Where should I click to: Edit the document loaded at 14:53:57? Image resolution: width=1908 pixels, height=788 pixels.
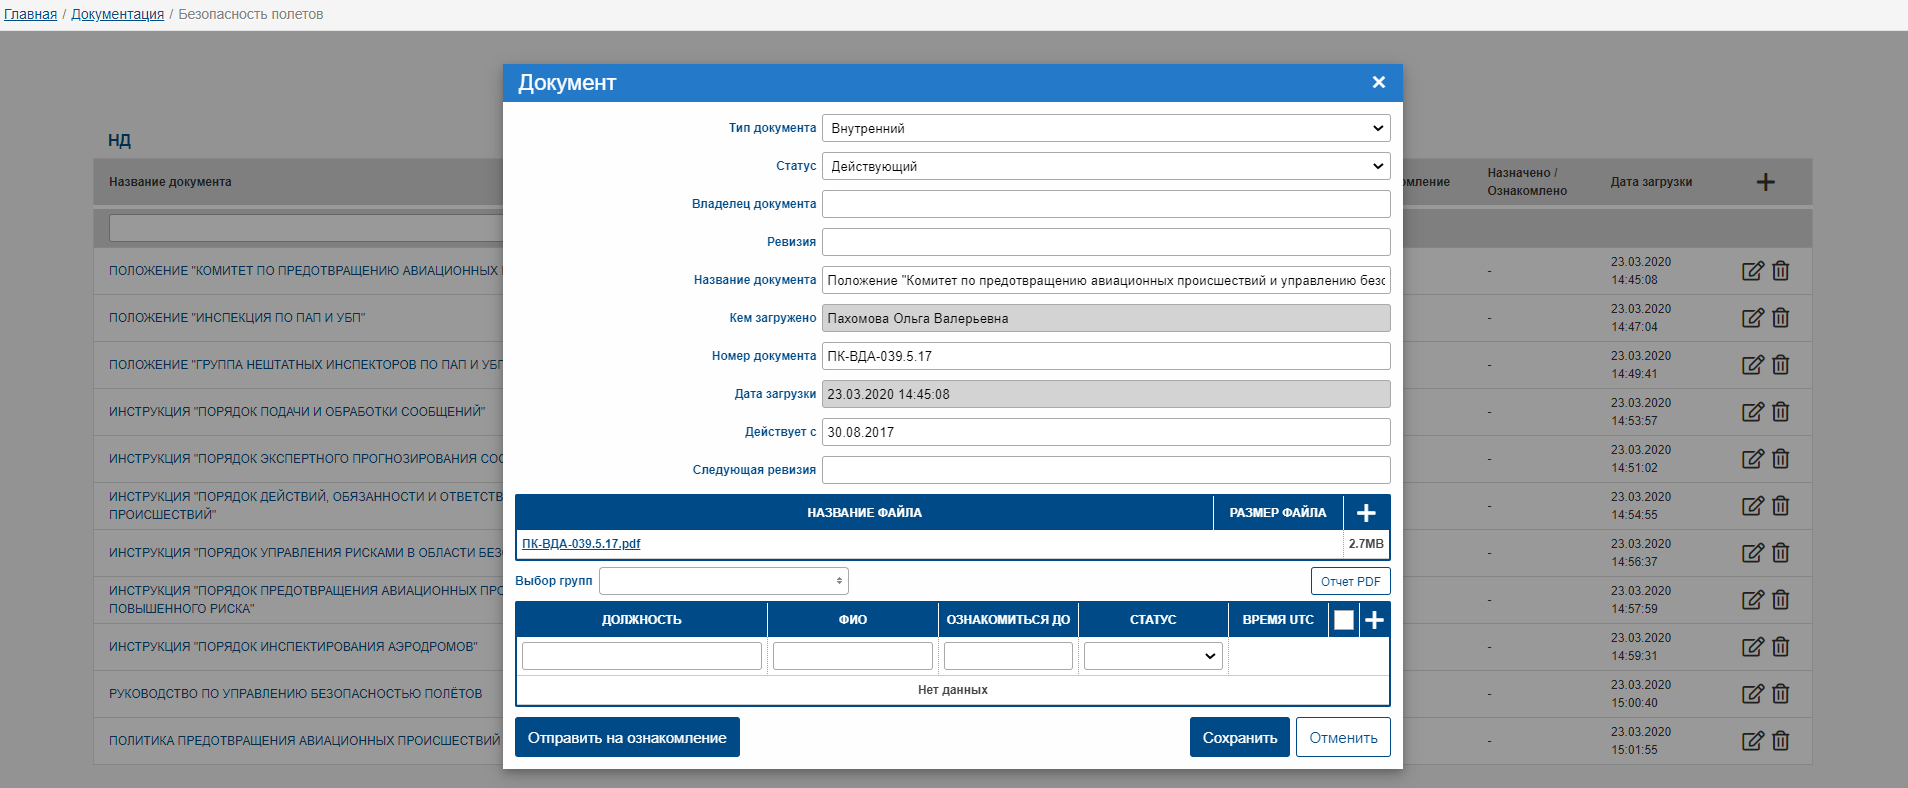(x=1753, y=412)
